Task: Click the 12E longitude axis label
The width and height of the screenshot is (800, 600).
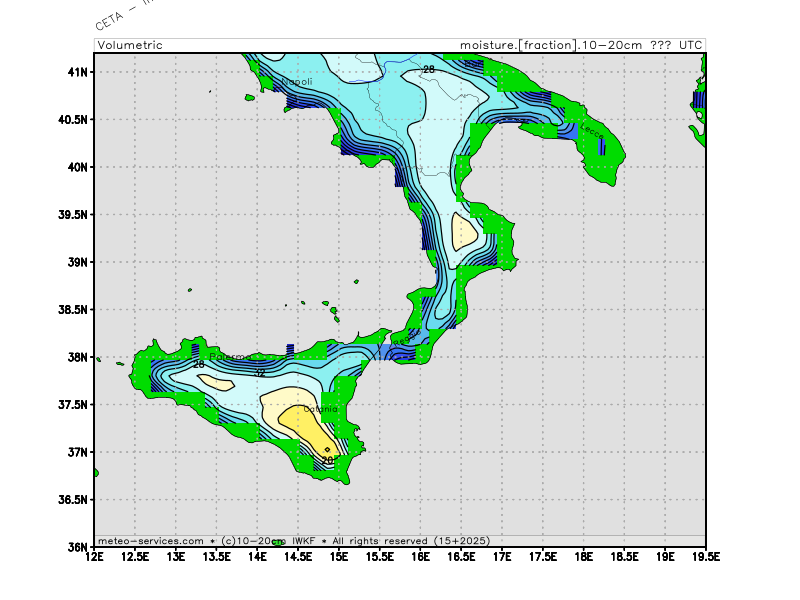Action: tap(95, 556)
